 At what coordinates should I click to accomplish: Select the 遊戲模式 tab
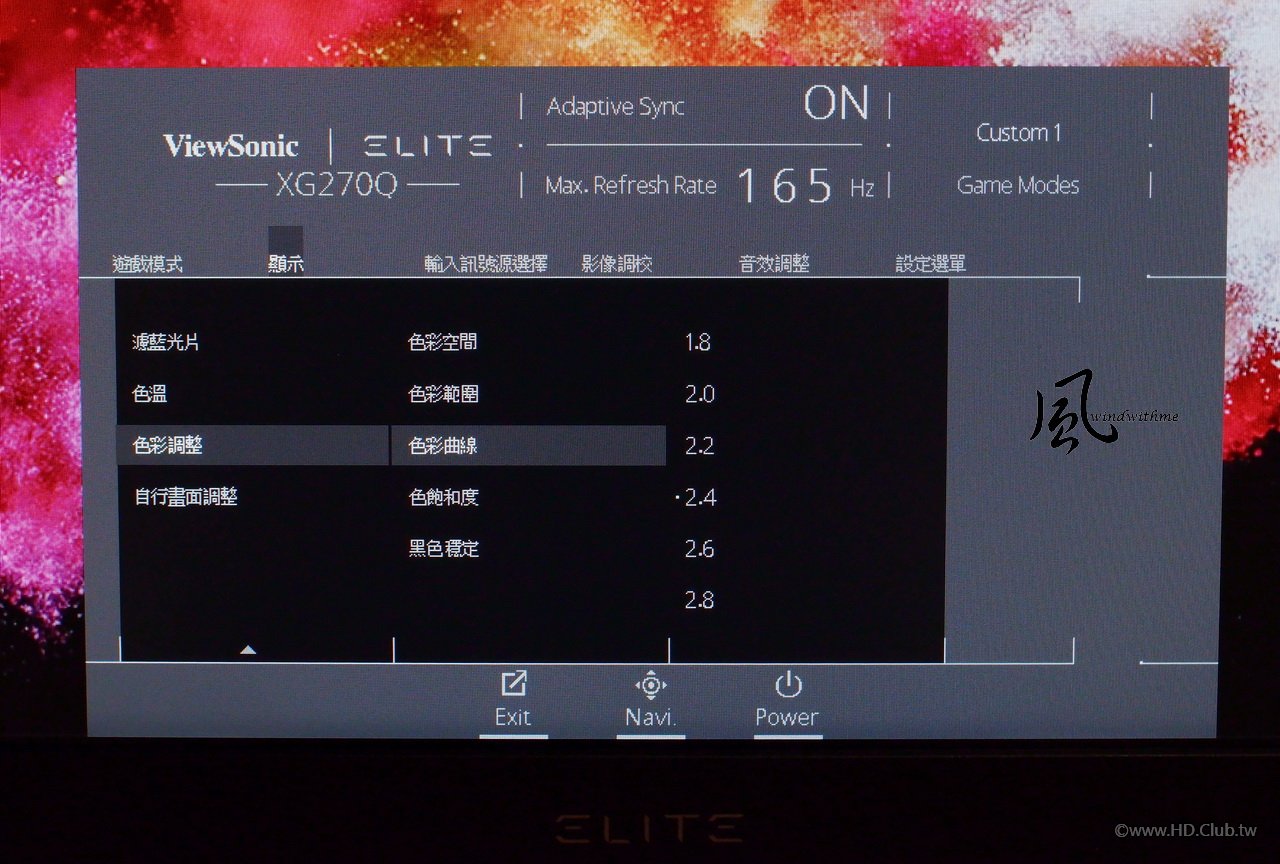(x=147, y=265)
